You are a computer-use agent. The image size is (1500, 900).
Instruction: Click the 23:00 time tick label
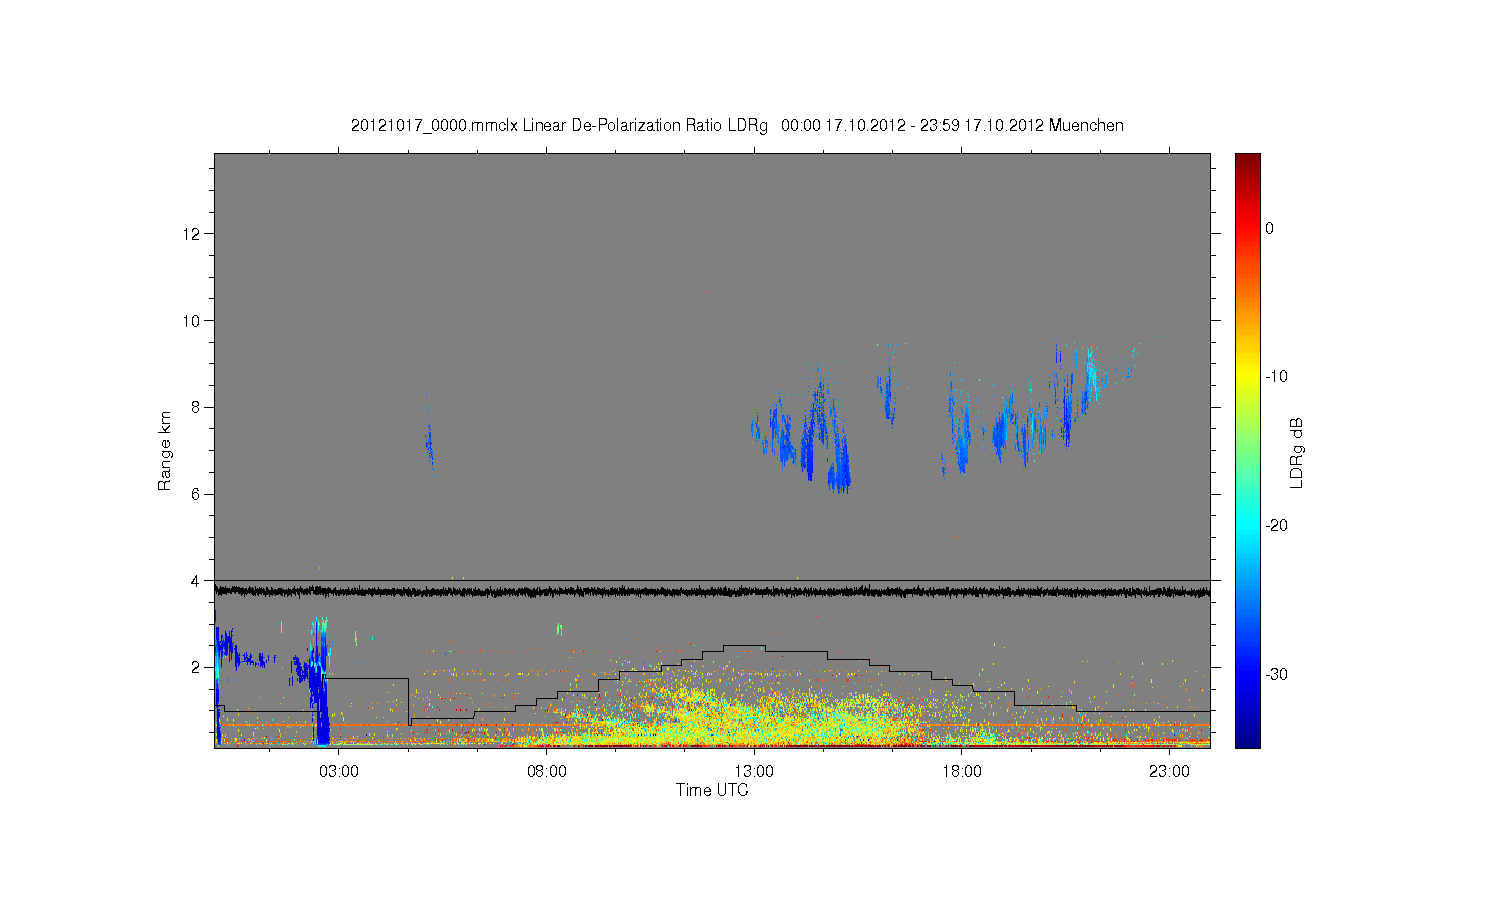point(1169,772)
